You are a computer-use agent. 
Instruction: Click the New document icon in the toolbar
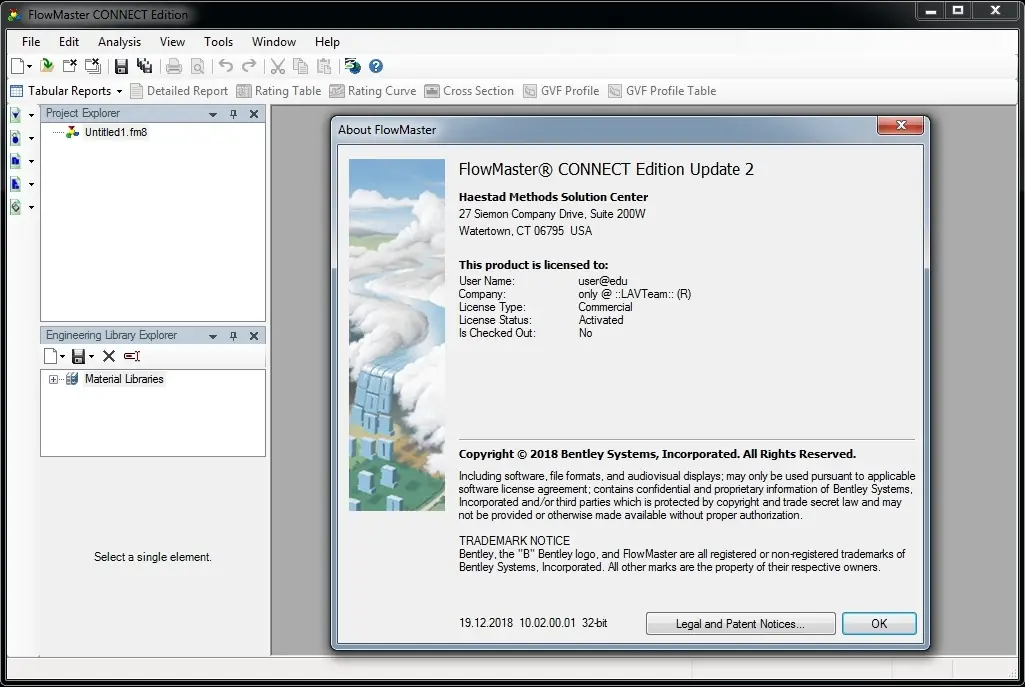tap(18, 66)
